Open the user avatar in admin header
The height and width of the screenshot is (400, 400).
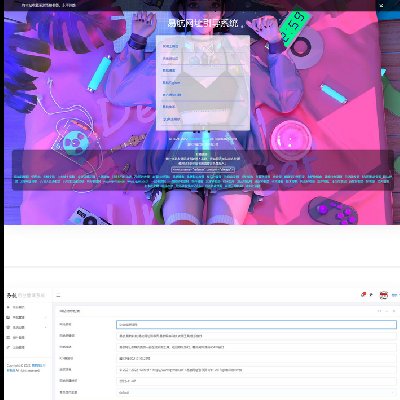click(x=383, y=295)
